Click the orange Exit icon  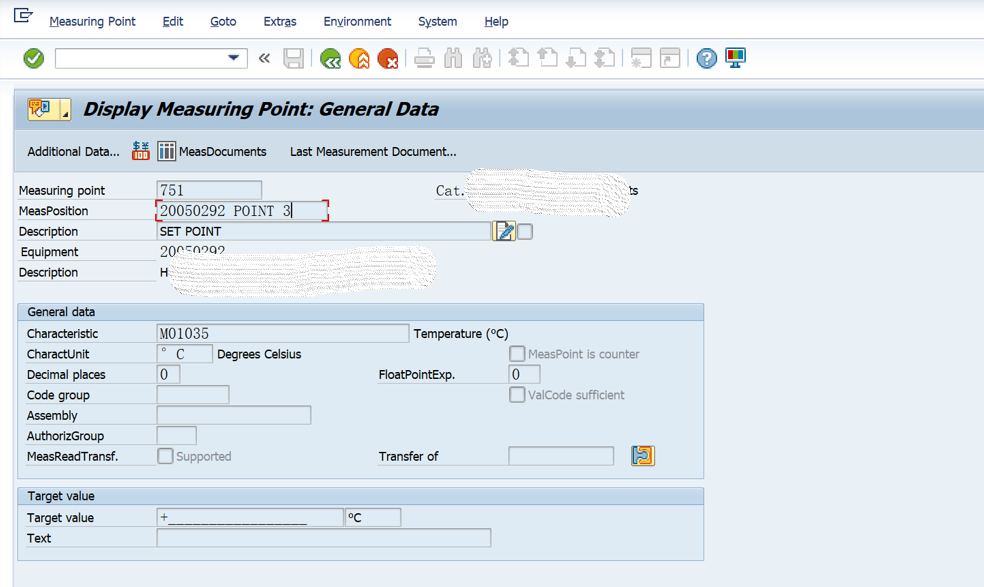tap(359, 58)
